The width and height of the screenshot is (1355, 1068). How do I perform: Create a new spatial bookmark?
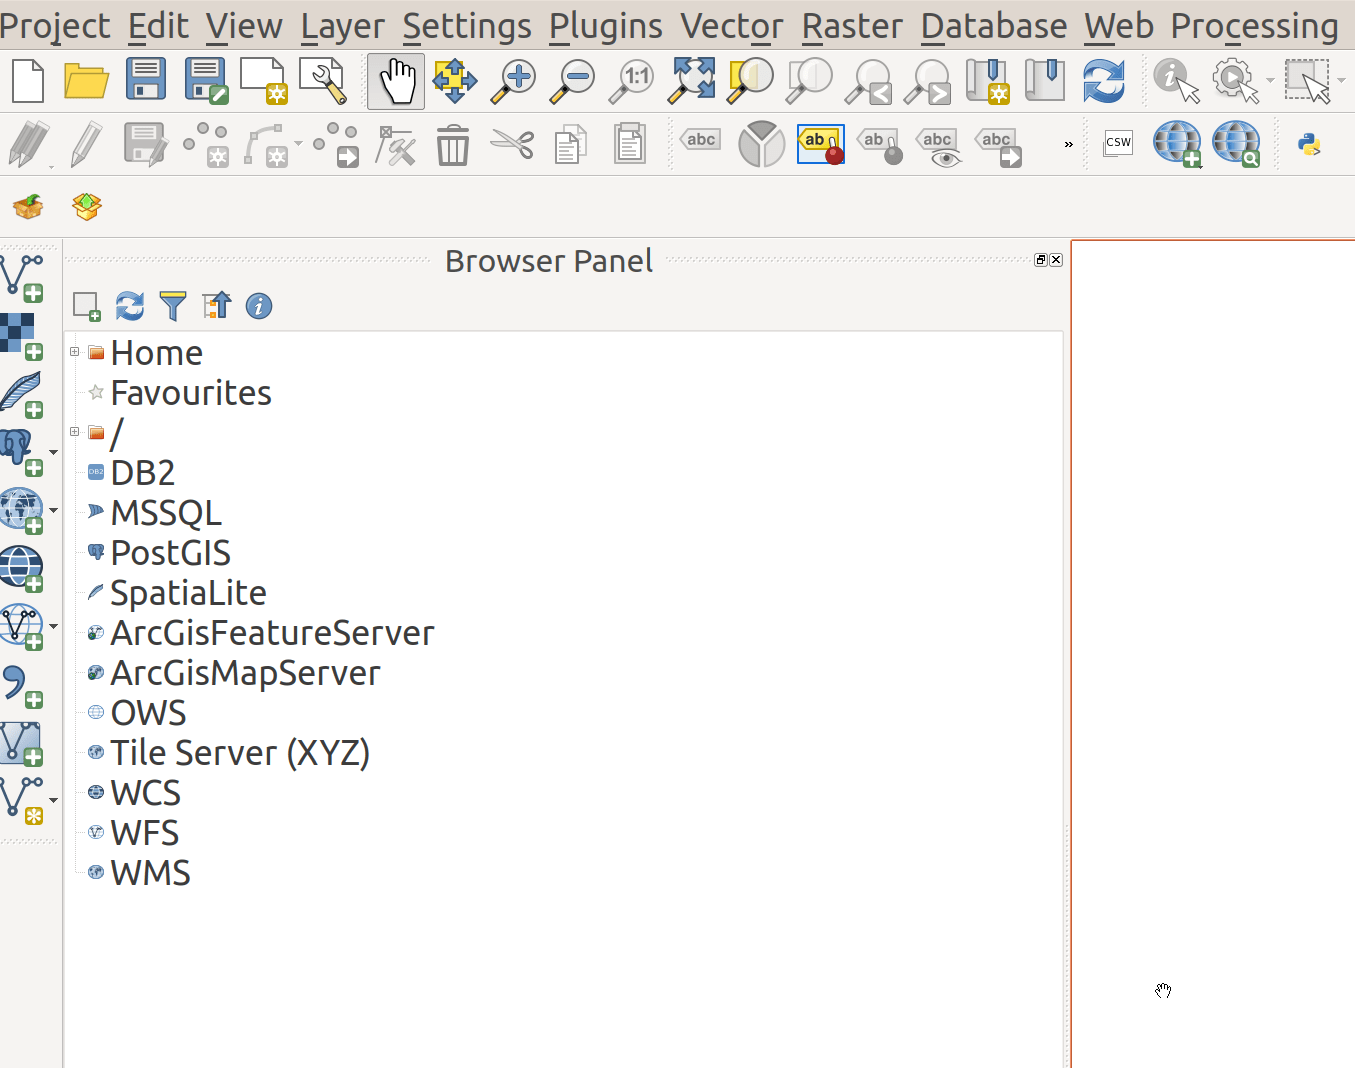987,81
